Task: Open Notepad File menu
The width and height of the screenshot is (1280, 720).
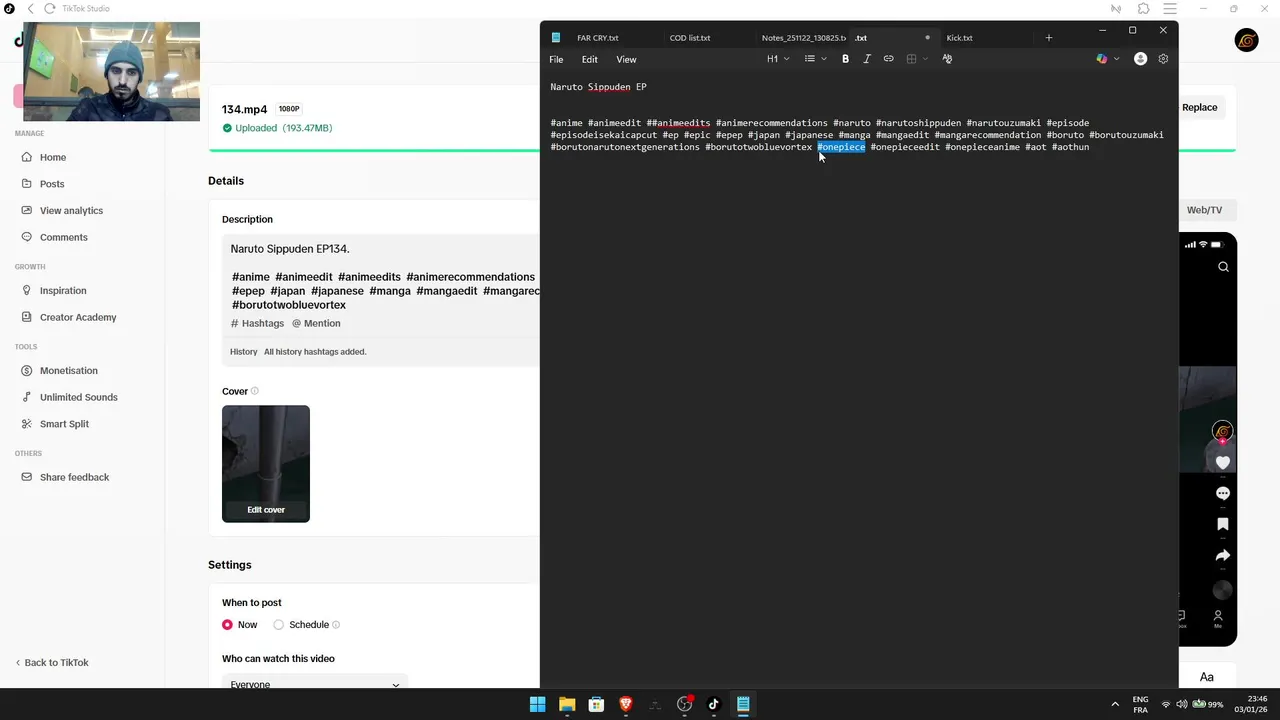Action: pyautogui.click(x=556, y=59)
